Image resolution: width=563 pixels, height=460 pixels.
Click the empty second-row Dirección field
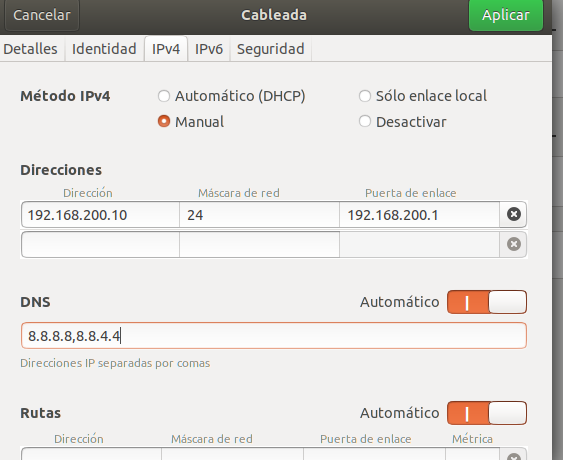(100, 245)
